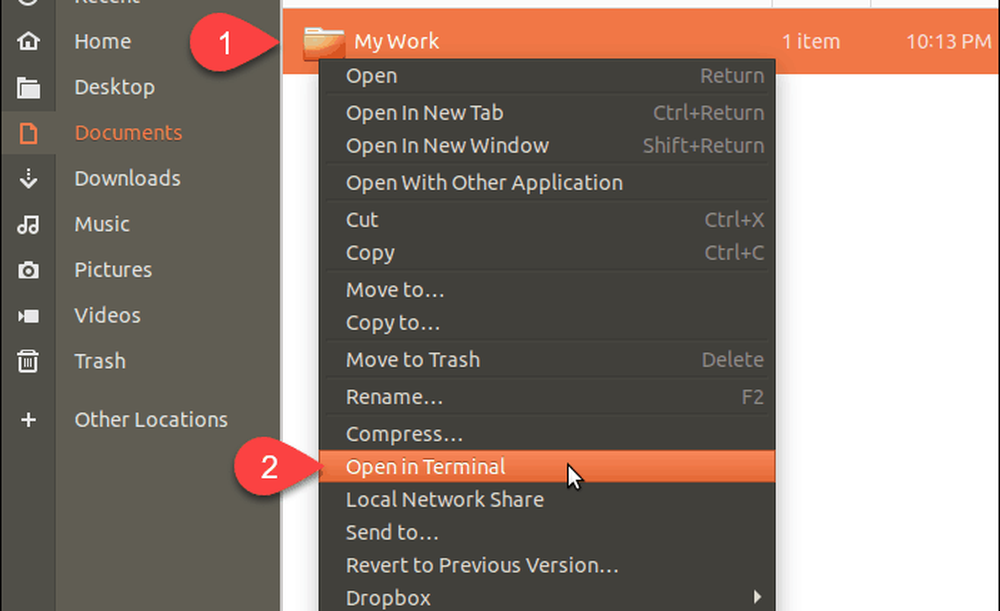
Task: Open the Trash bin icon
Action: pyautogui.click(x=29, y=361)
